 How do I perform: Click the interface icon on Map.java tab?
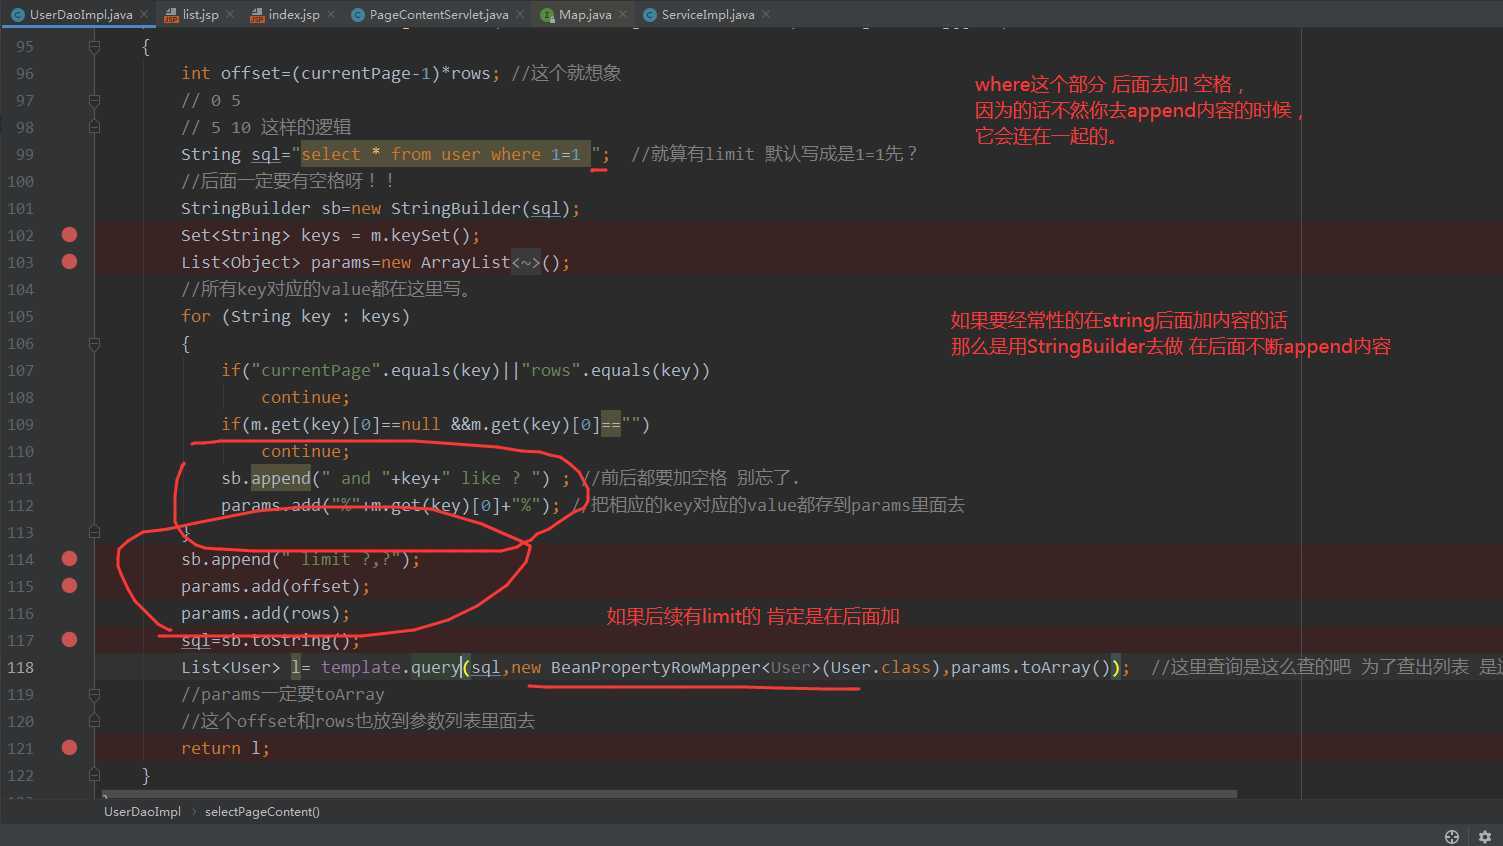point(547,15)
